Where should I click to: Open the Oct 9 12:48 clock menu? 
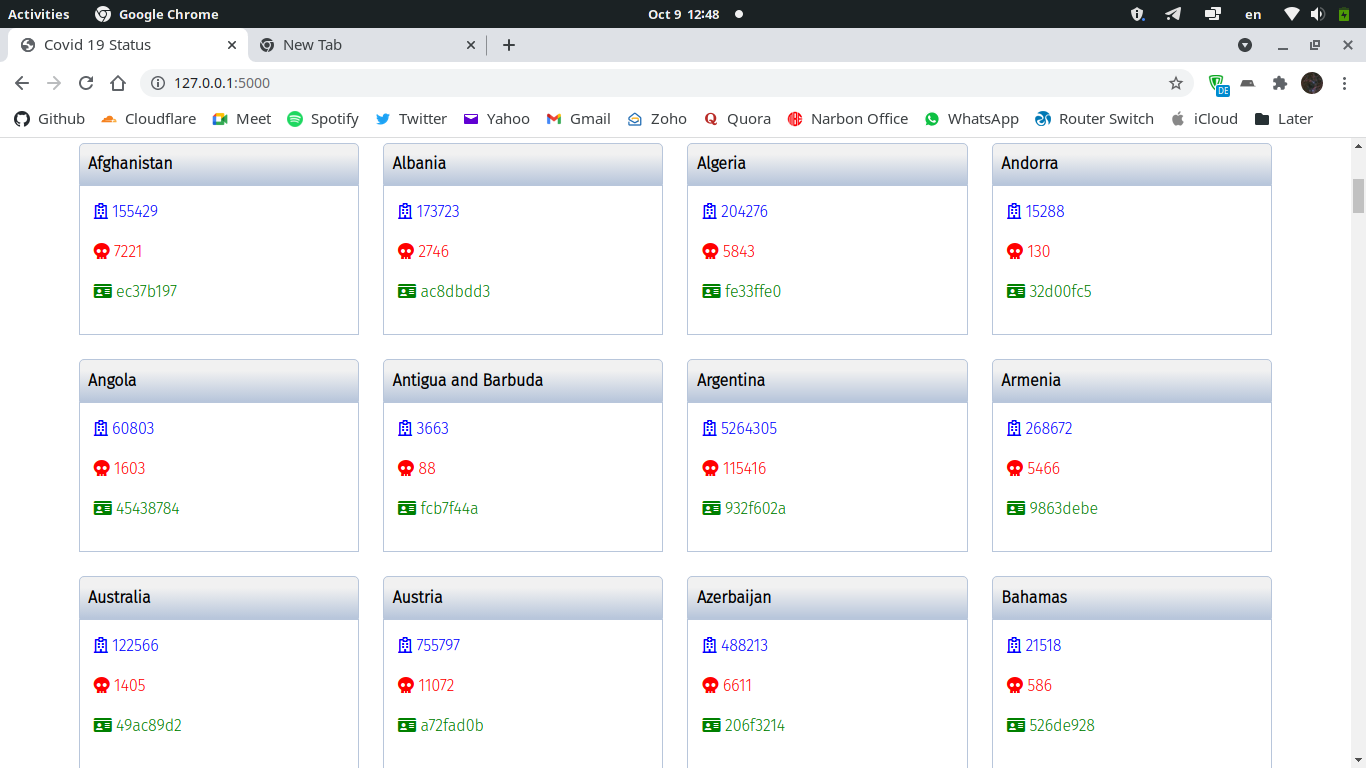tap(684, 14)
